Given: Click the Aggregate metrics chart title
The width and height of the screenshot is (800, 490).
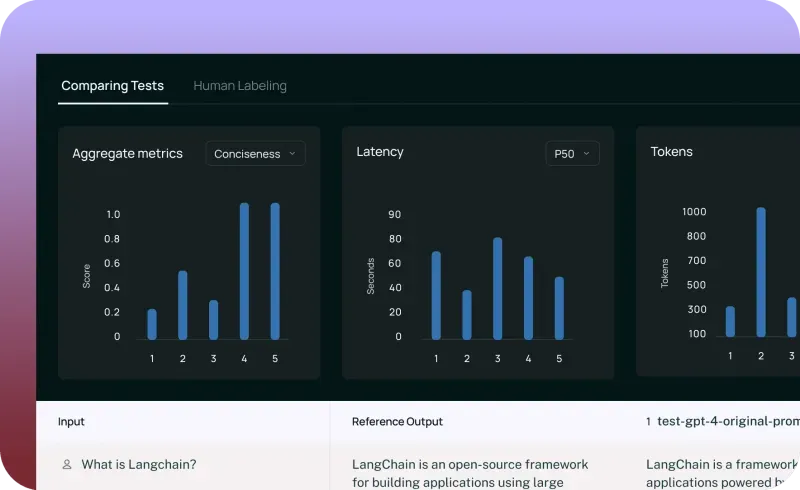Looking at the screenshot, I should coord(128,154).
